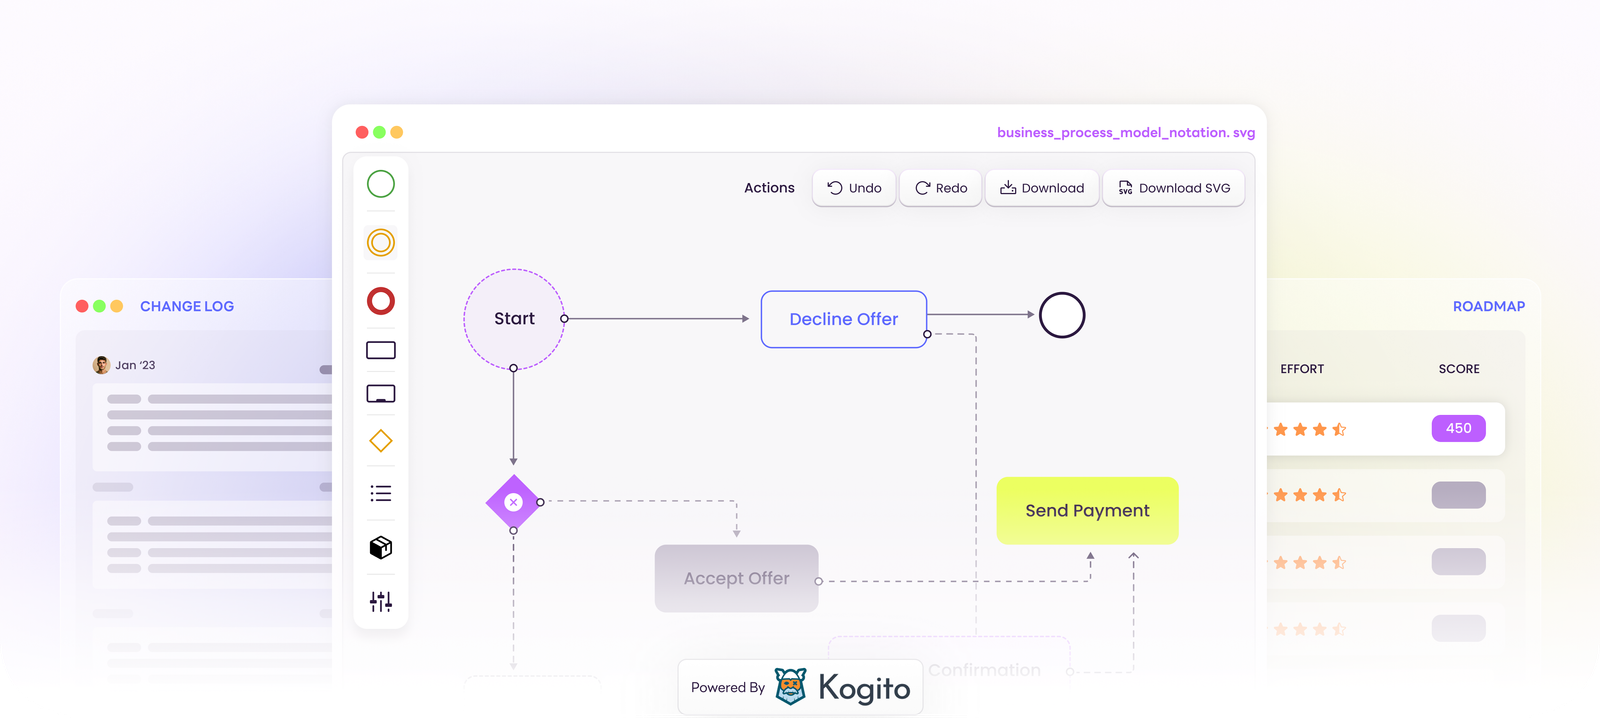Open the CHANGE LOG window title

[187, 307]
